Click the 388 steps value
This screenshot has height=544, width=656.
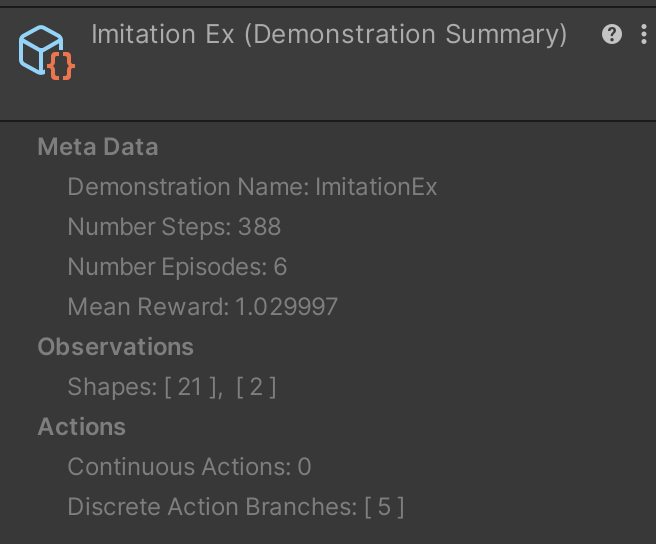click(x=259, y=227)
